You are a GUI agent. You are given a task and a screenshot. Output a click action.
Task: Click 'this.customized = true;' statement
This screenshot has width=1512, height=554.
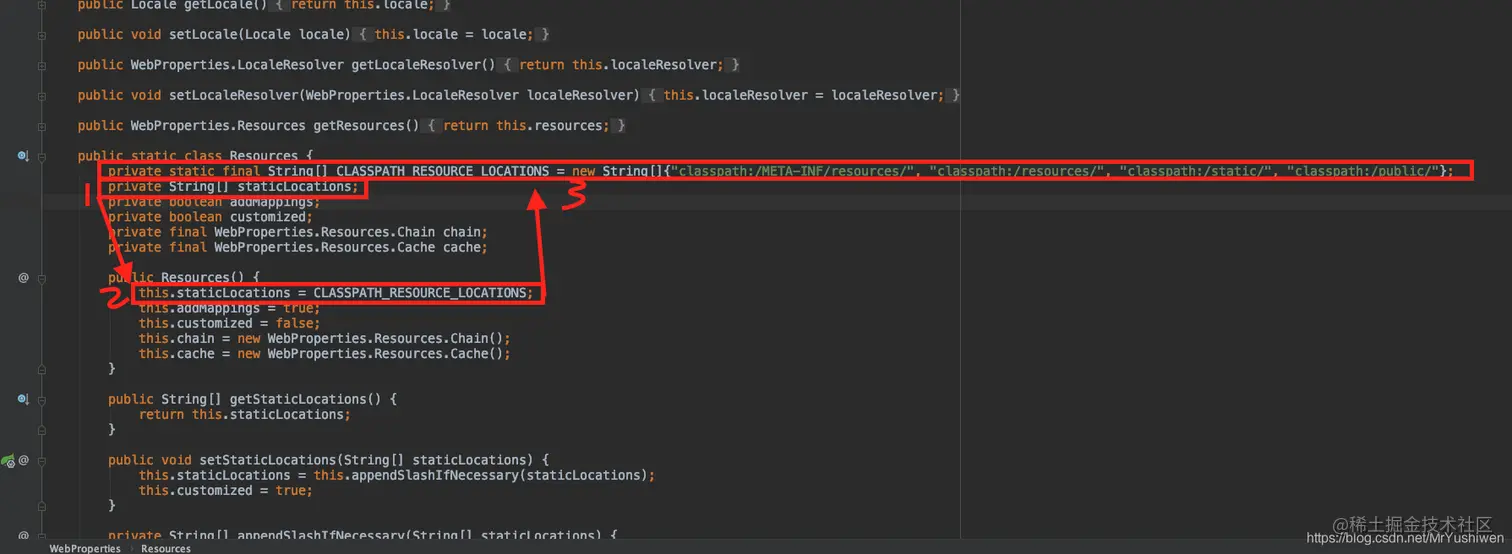[226, 490]
